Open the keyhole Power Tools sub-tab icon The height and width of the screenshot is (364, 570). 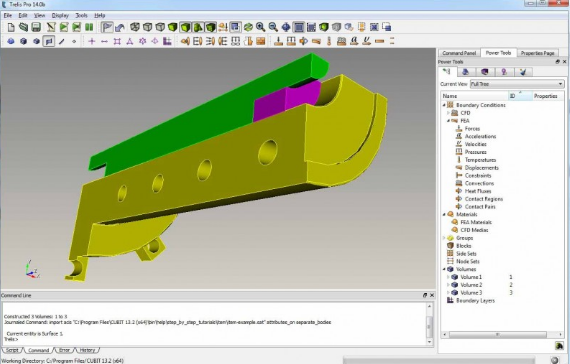504,72
